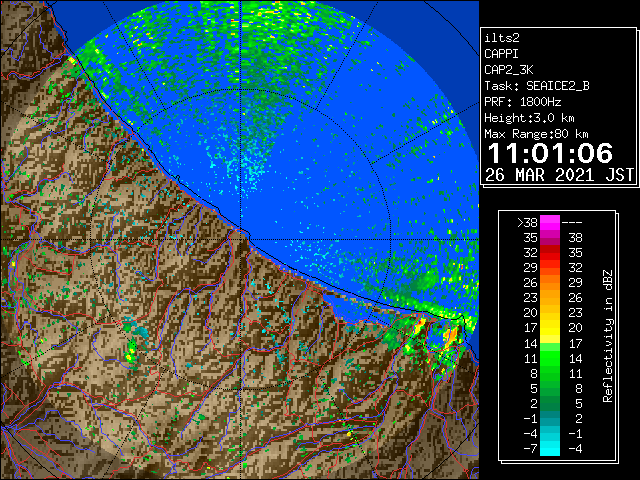Click the 'CAP2_3K' text line
Screen dimensions: 640x480
click(x=509, y=70)
